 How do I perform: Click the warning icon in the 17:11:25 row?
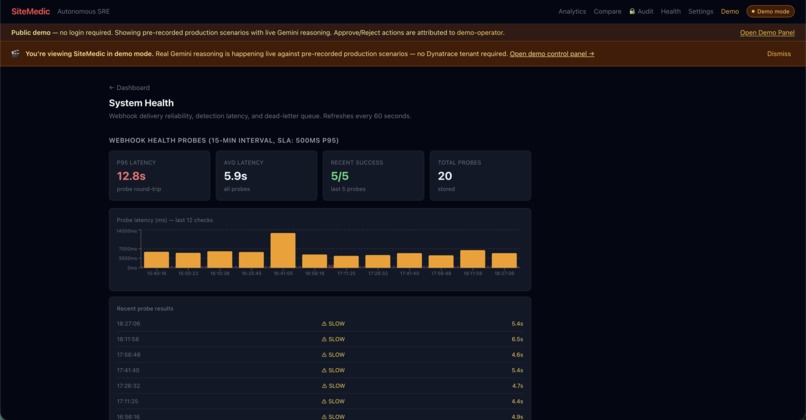tap(324, 401)
